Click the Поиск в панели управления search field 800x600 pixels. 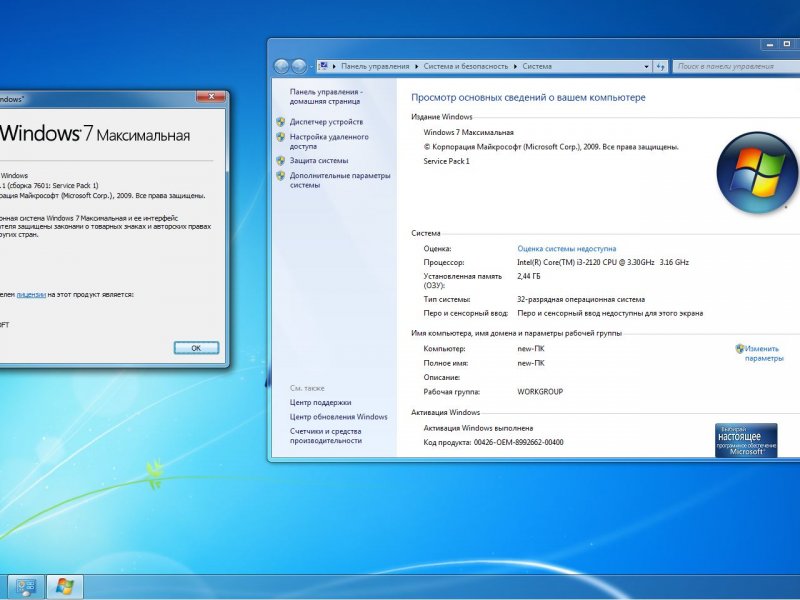point(736,66)
